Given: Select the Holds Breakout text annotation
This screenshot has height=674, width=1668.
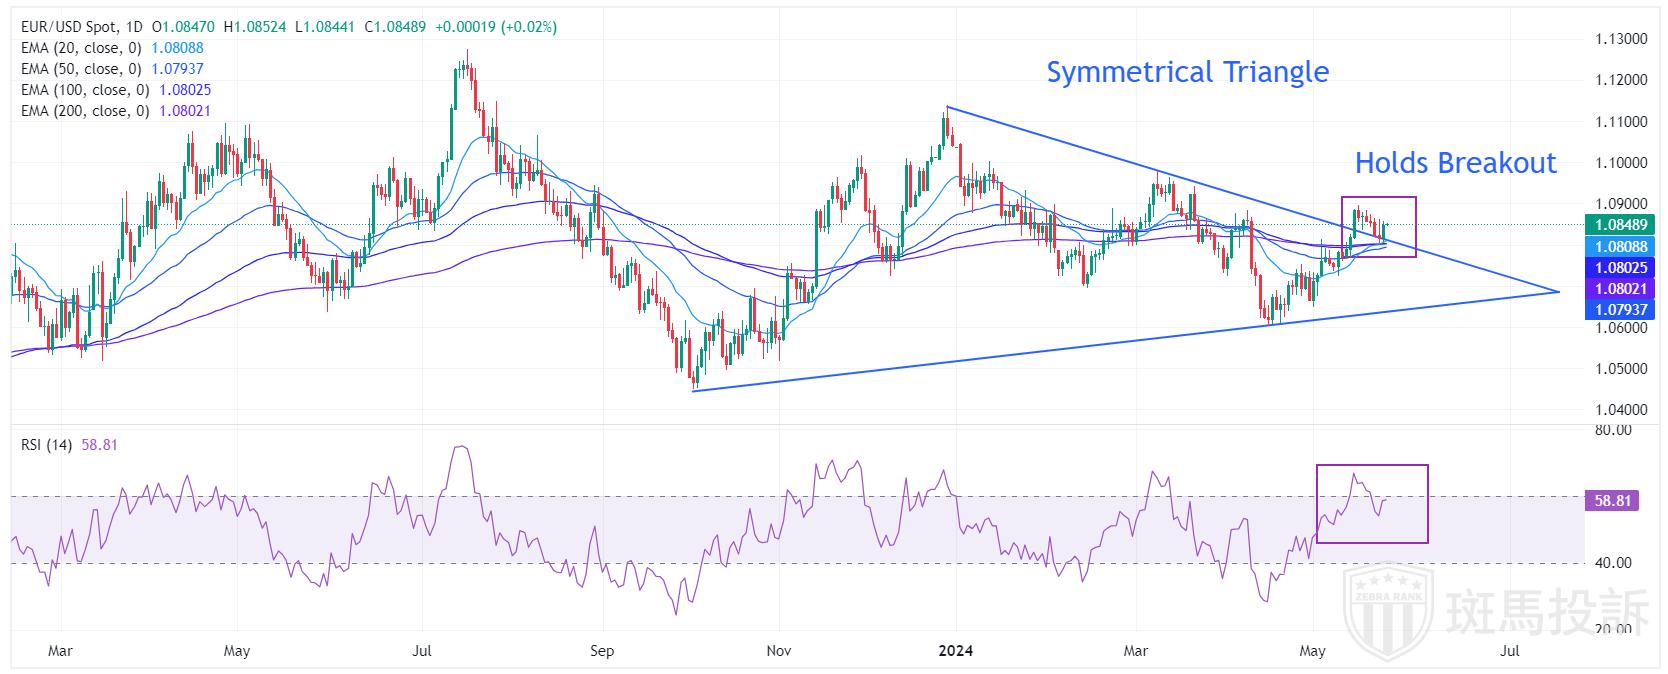Looking at the screenshot, I should pos(1455,163).
